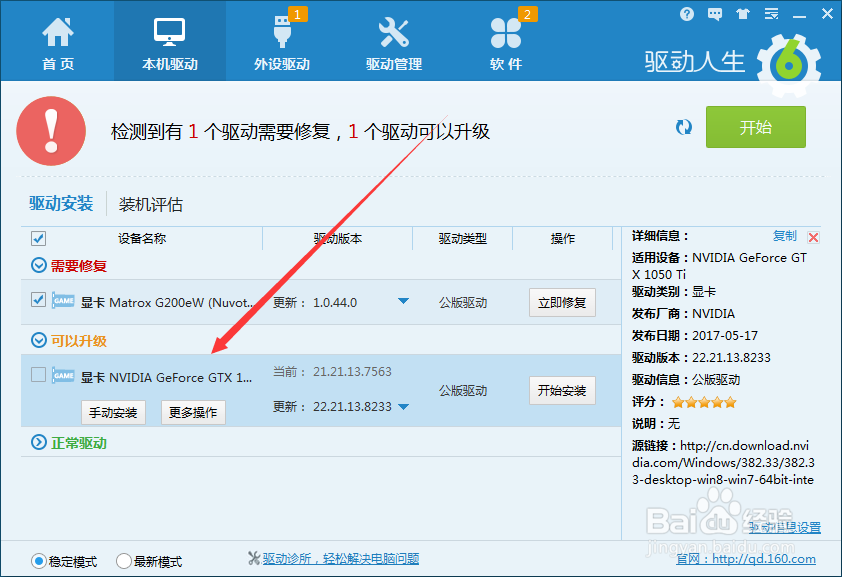Click the Matrox graphics card GAME icon

[x=63, y=301]
